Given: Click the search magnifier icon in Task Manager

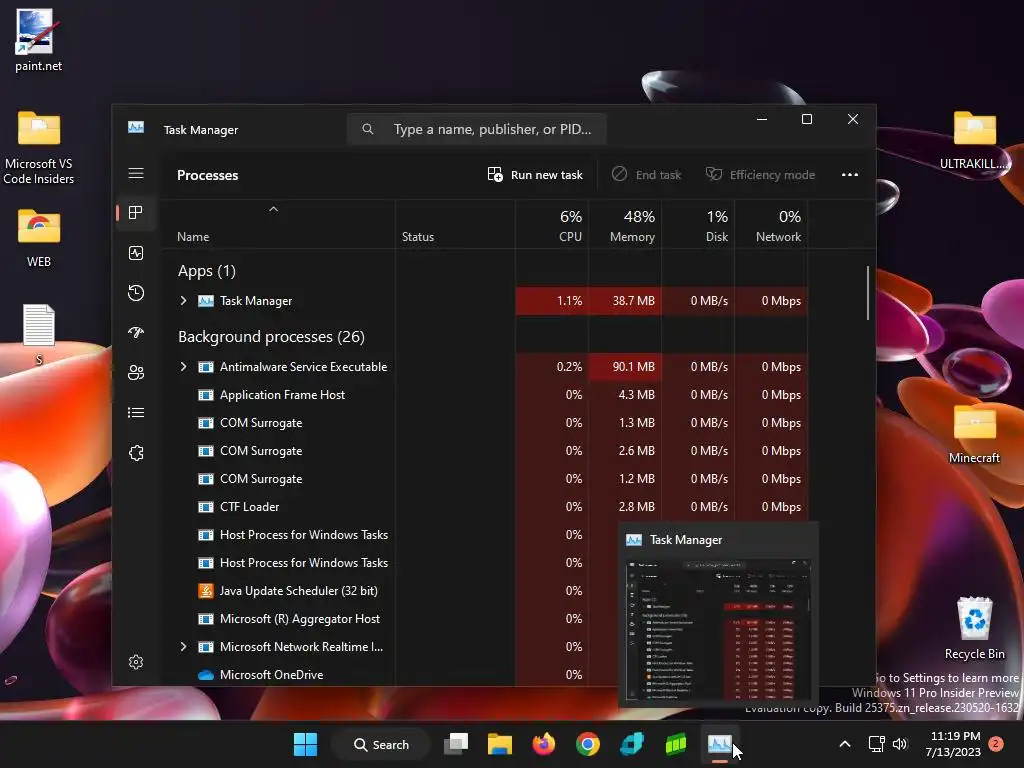Looking at the screenshot, I should point(368,129).
